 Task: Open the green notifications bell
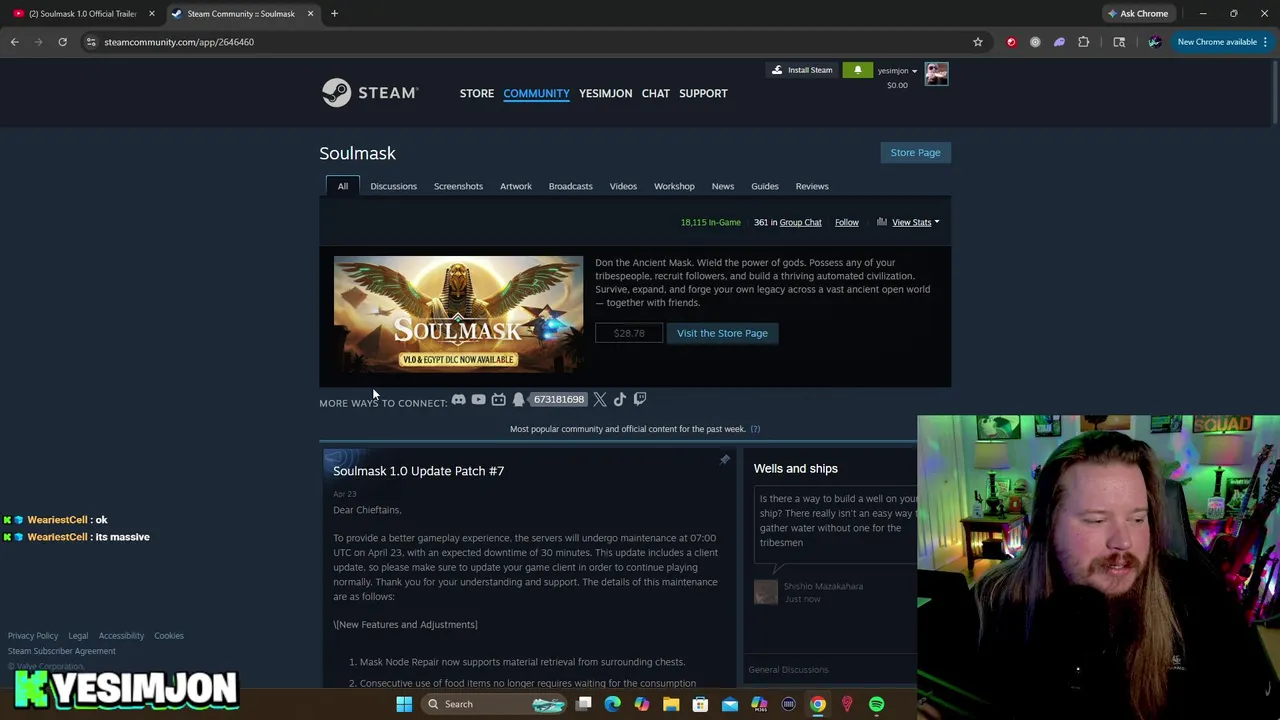tap(857, 70)
